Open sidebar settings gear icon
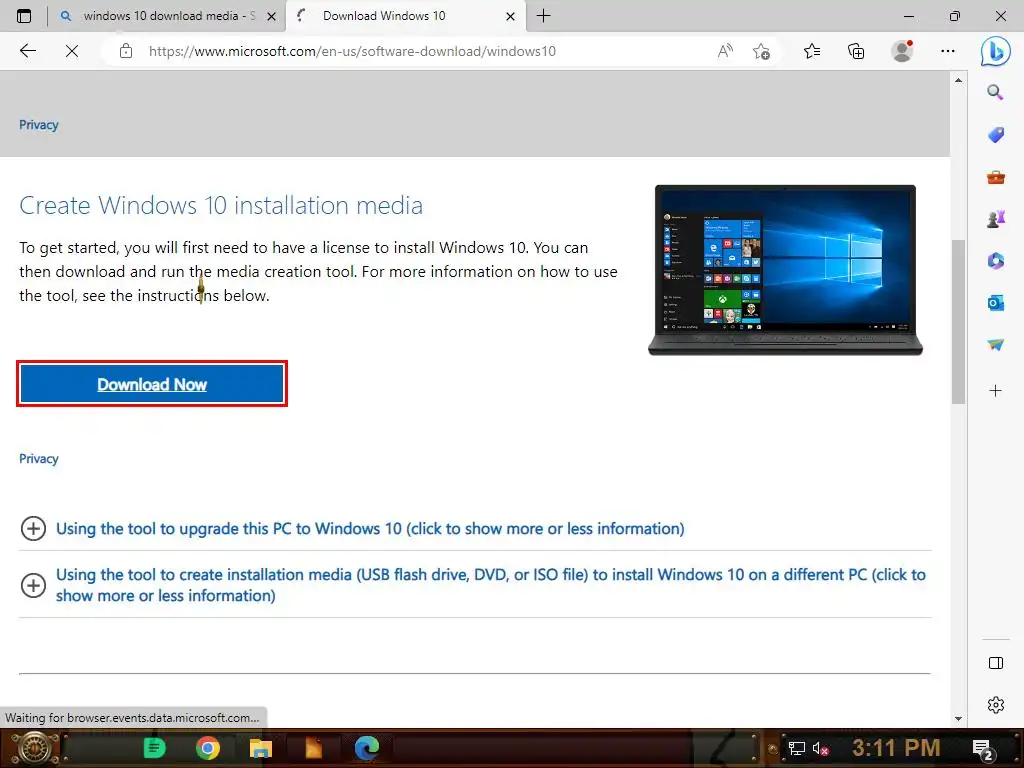 click(995, 705)
